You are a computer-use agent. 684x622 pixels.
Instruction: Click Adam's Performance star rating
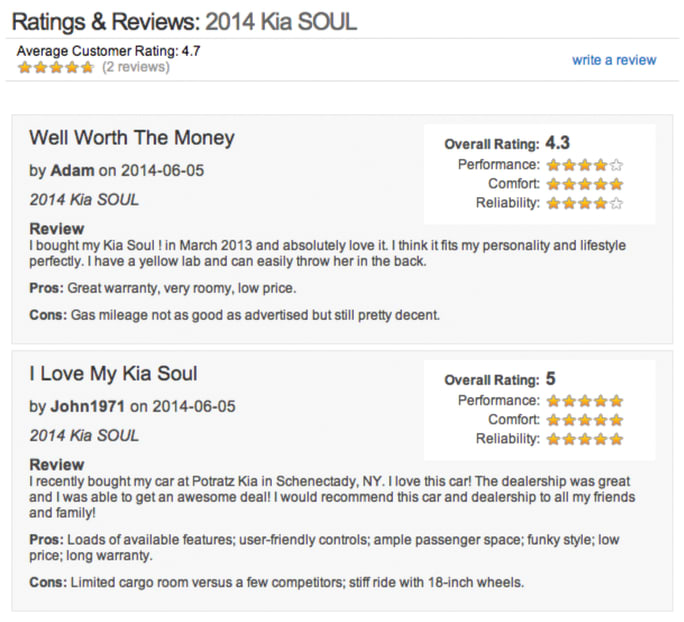[585, 165]
